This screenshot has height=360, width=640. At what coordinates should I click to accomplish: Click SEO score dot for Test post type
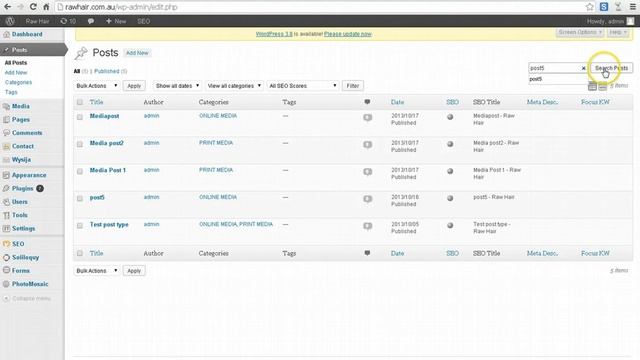(x=450, y=225)
